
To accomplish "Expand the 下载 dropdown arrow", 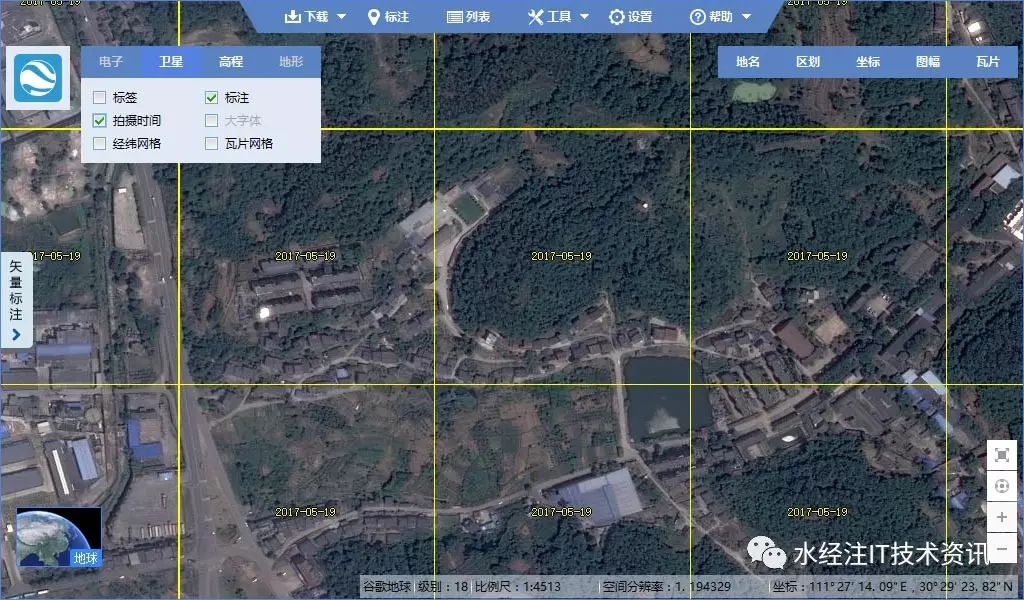I will click(339, 16).
